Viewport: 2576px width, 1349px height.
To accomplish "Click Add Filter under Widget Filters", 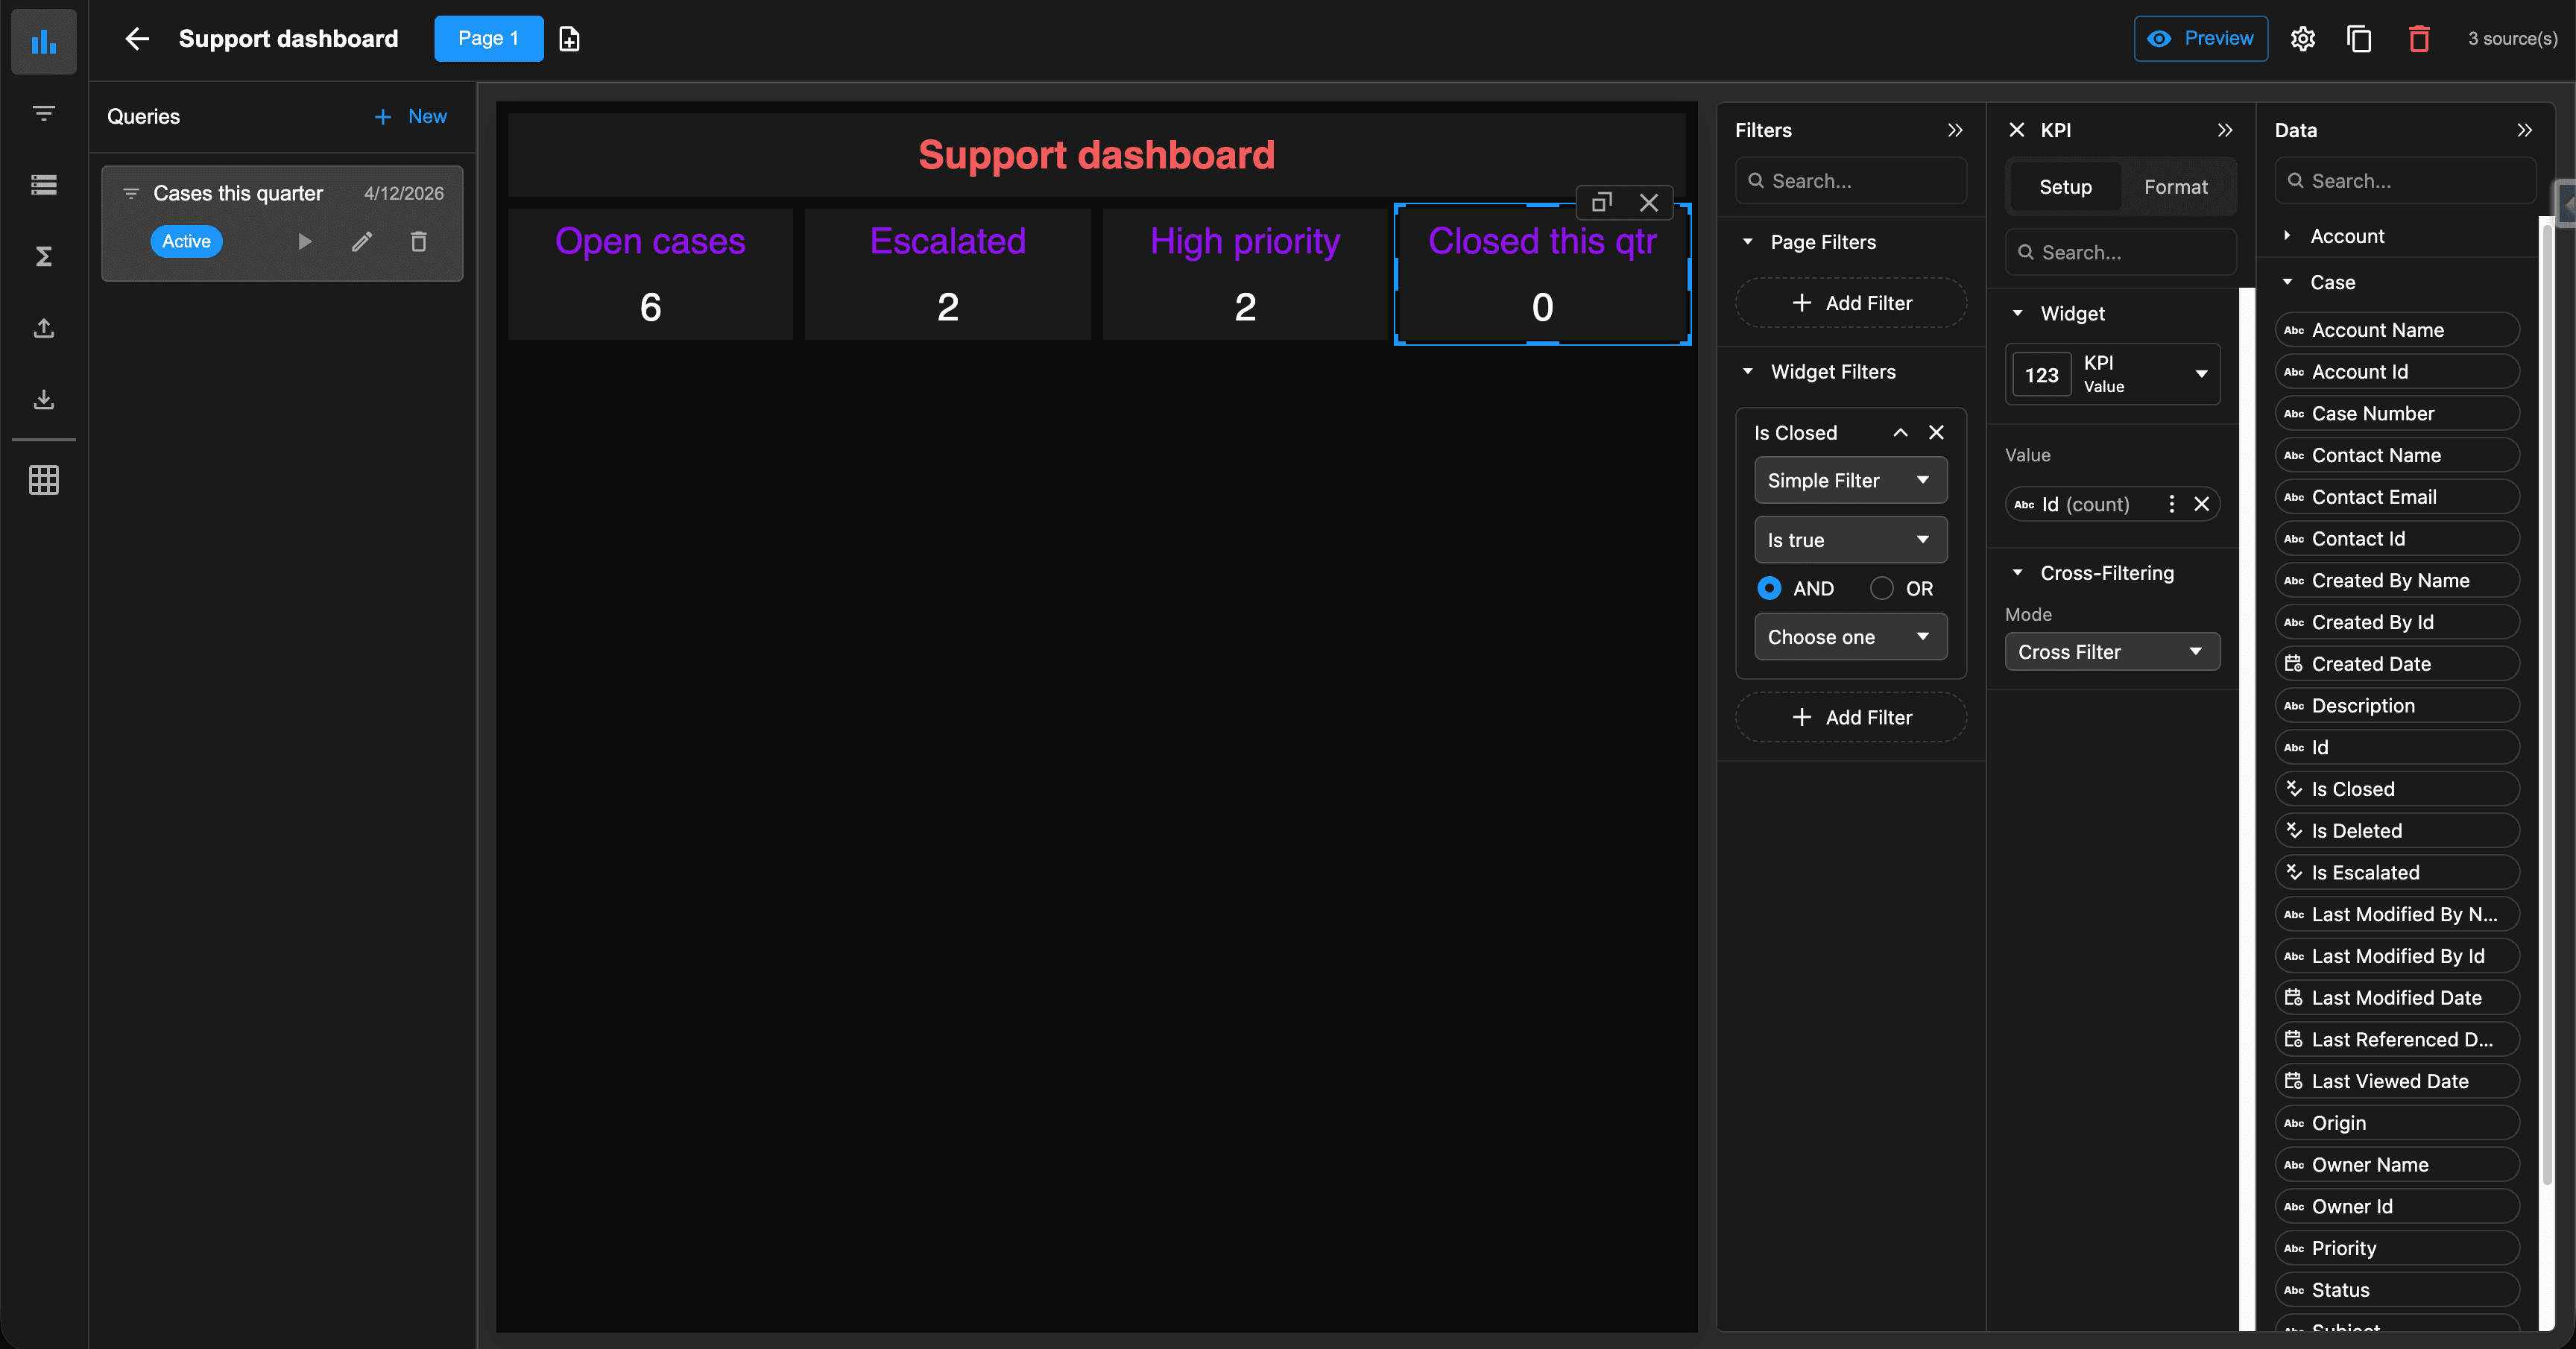I will point(1850,717).
